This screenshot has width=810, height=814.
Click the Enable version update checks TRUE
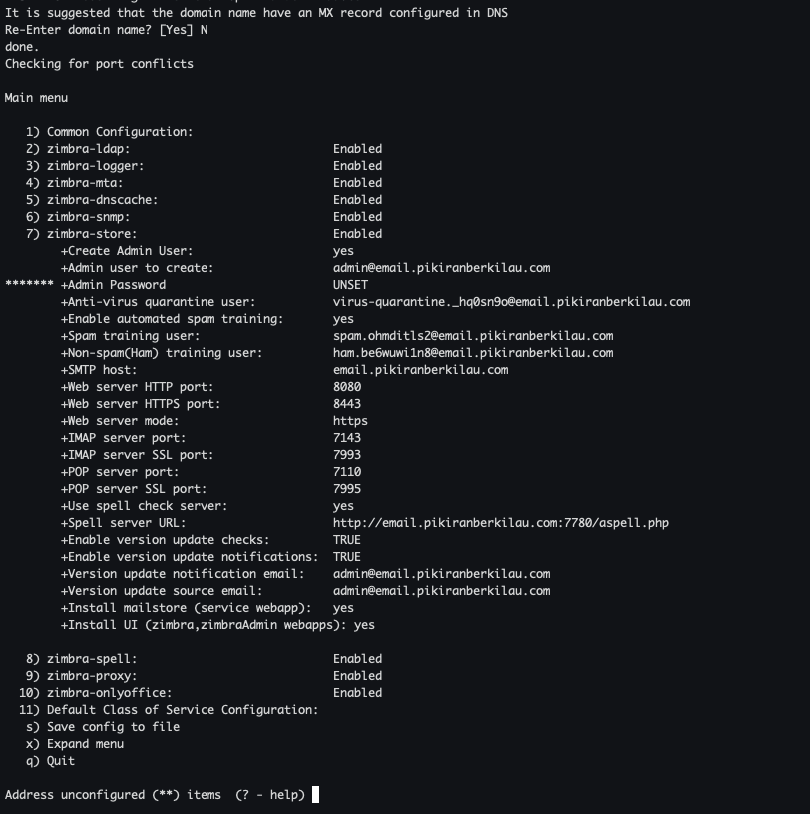[x=347, y=540]
